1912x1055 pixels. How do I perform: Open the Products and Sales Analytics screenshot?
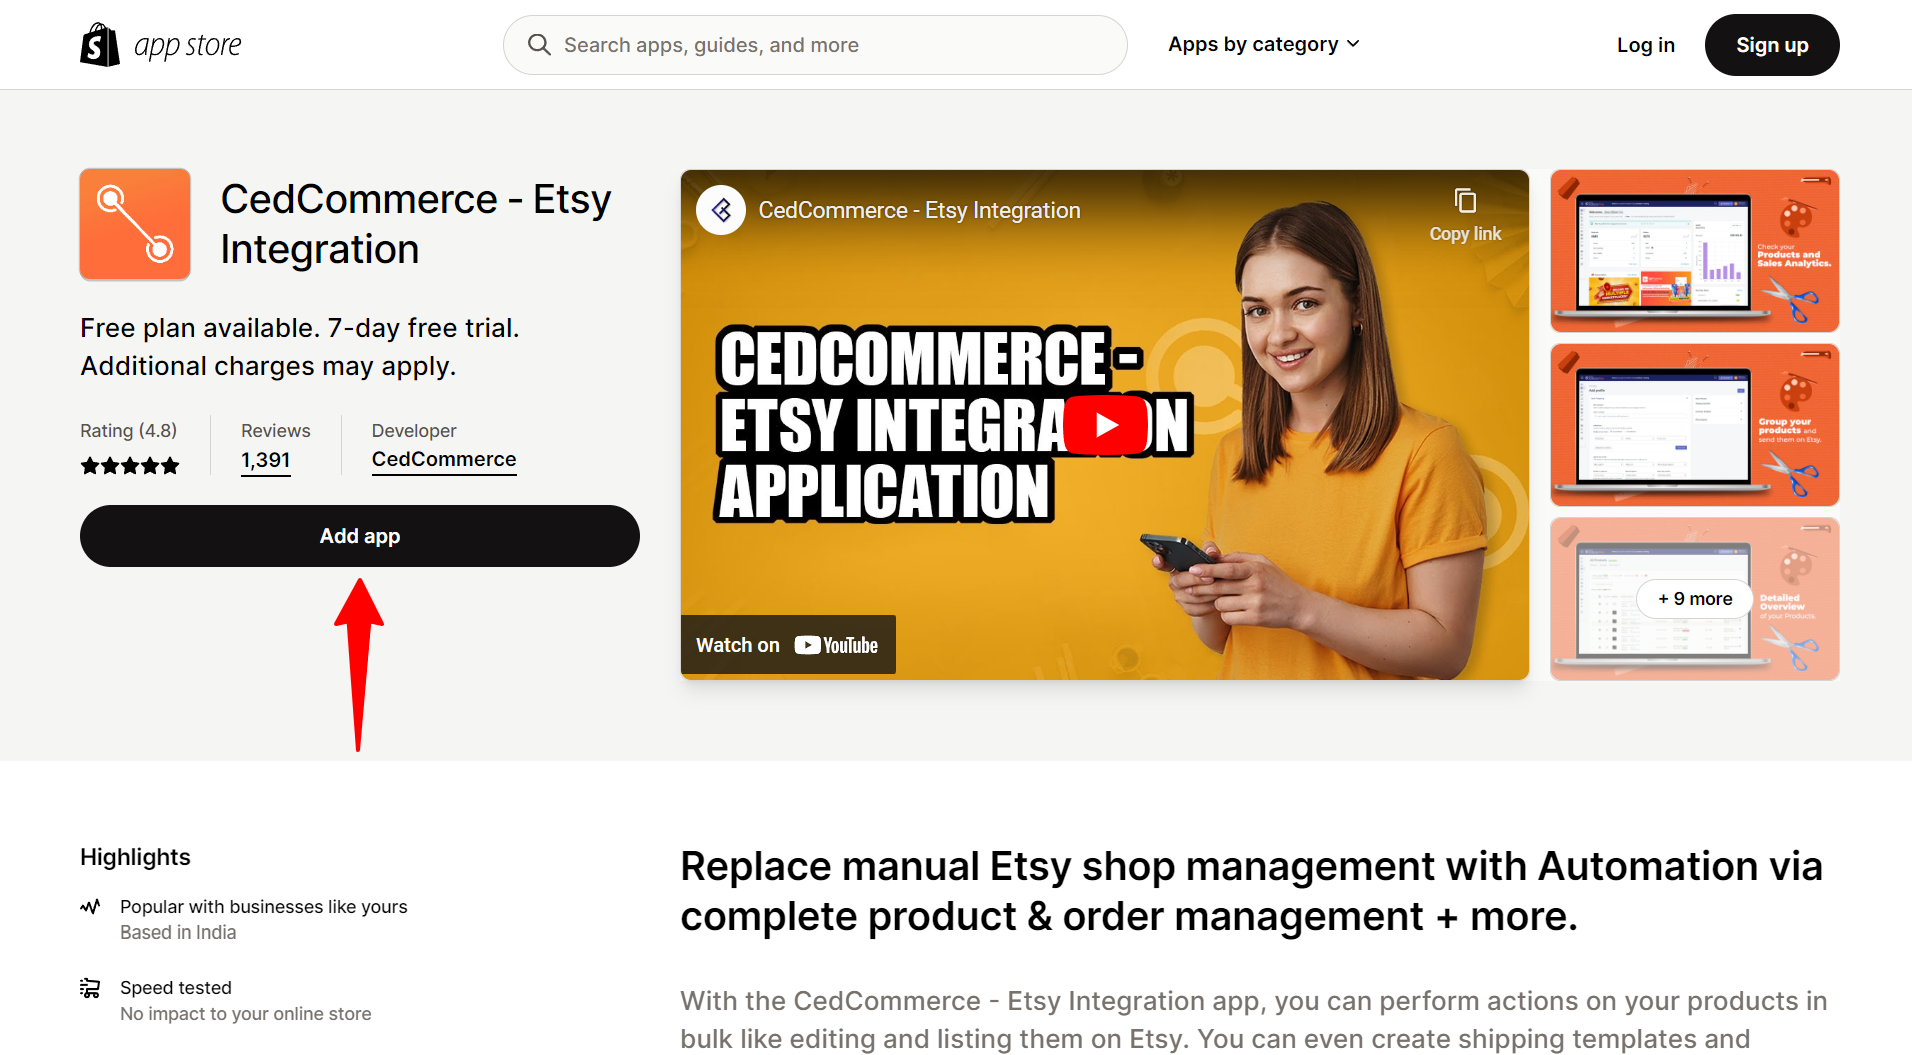pos(1695,251)
